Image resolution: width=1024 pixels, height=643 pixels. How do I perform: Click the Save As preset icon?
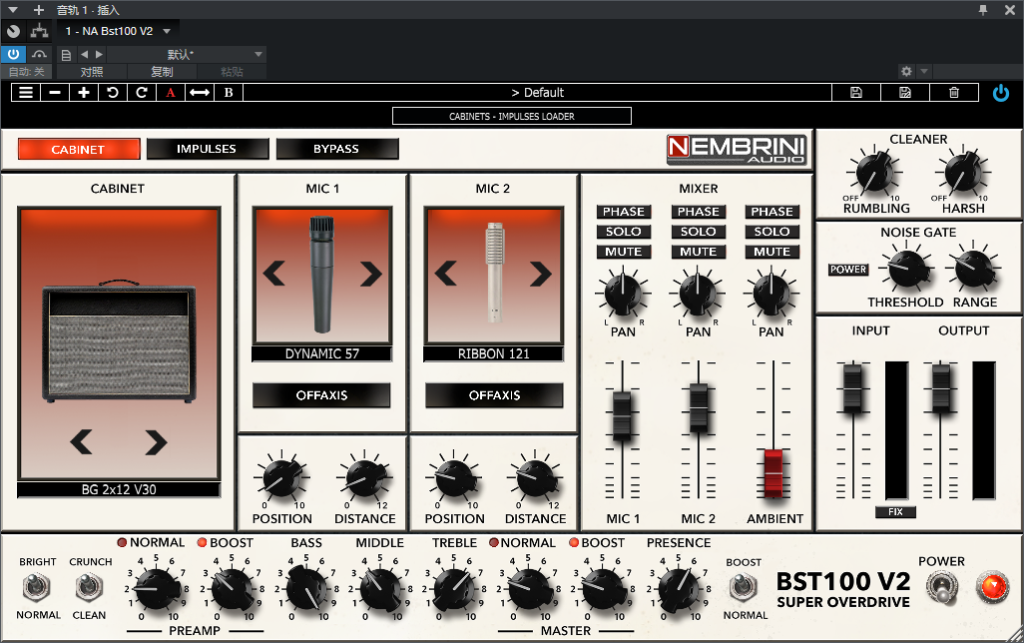904,93
